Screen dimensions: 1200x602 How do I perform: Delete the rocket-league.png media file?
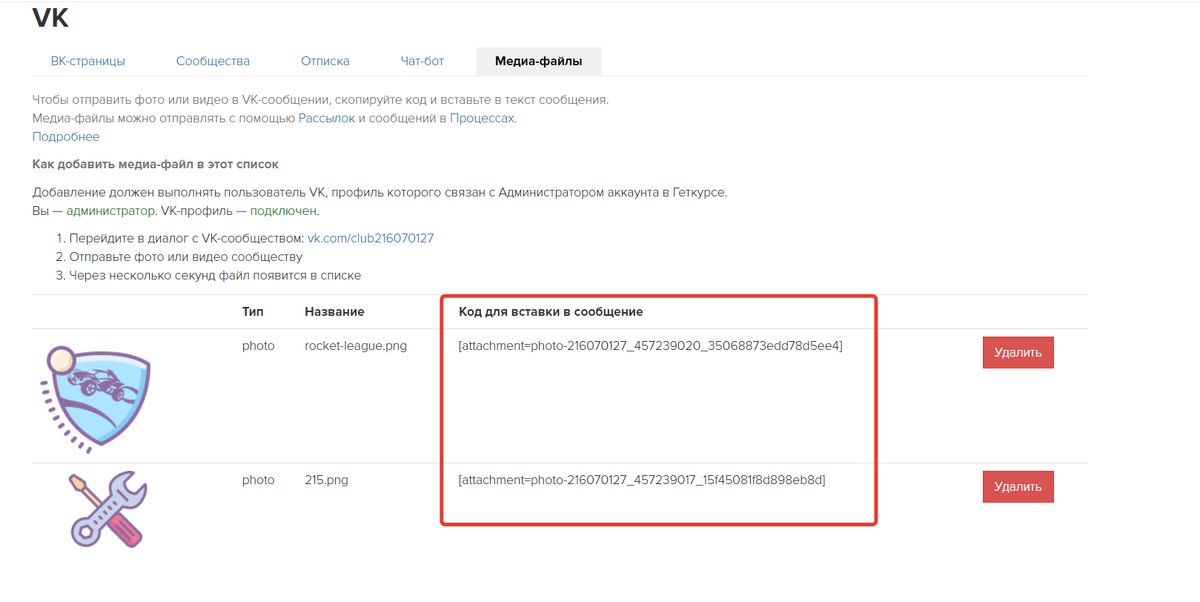(x=1018, y=352)
